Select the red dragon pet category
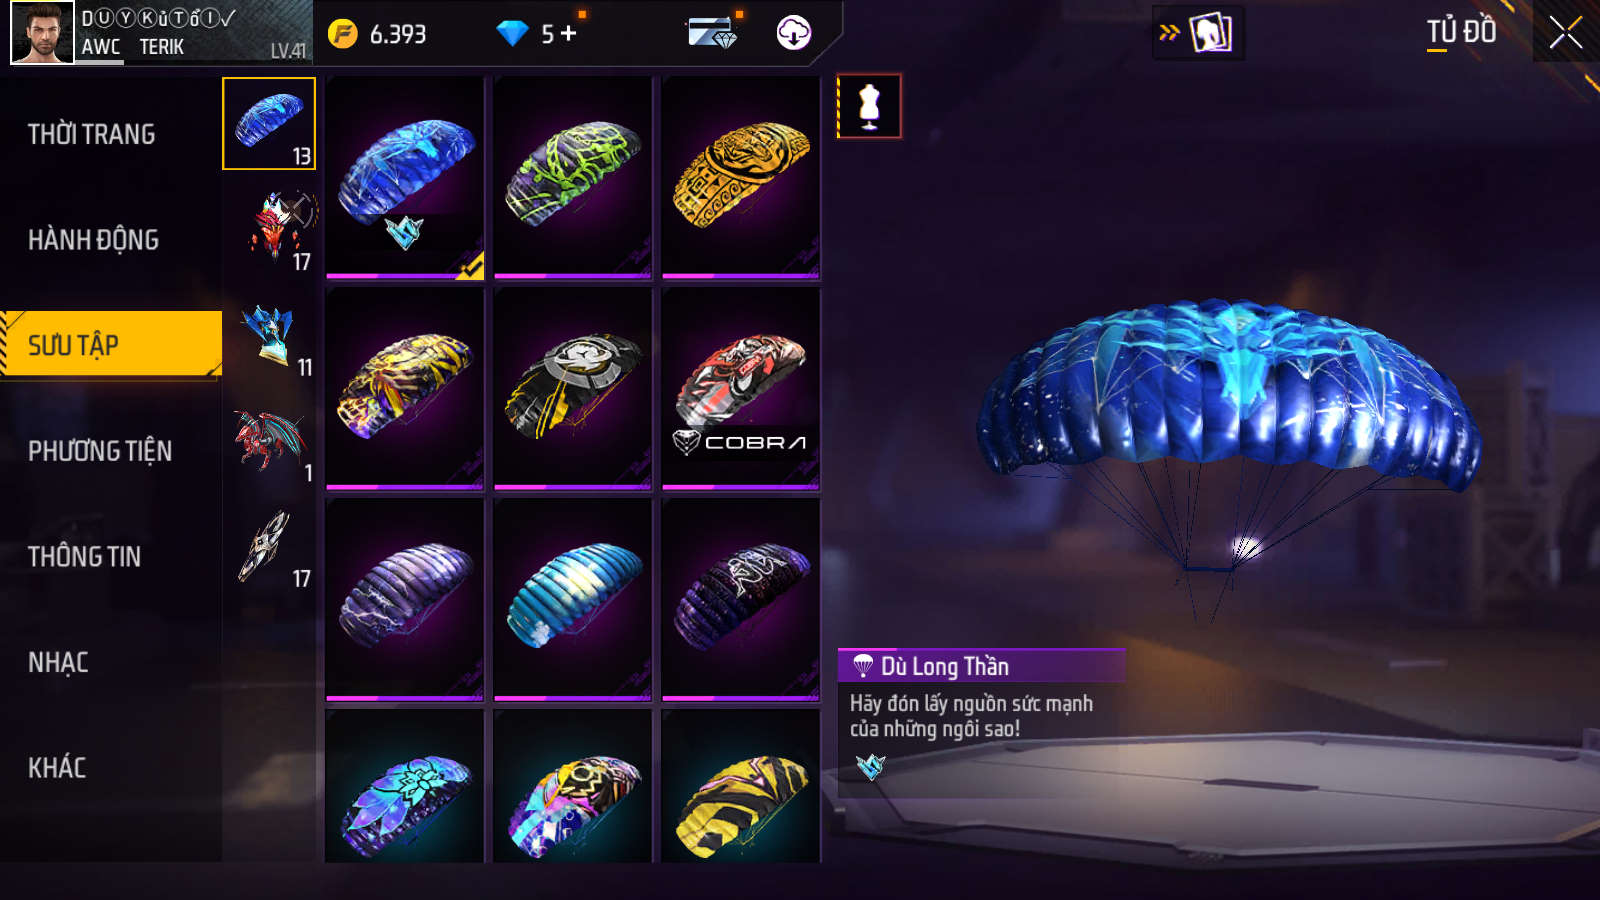1600x900 pixels. pyautogui.click(x=270, y=441)
